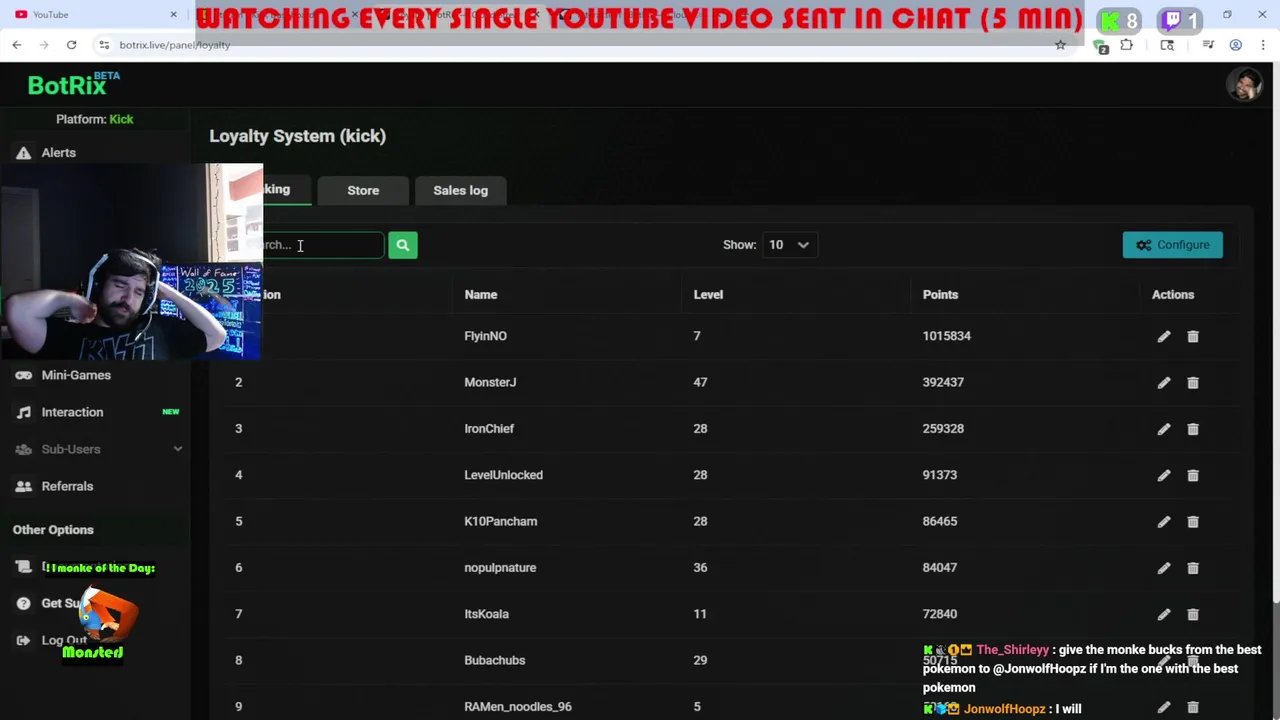The width and height of the screenshot is (1280, 720).
Task: Close the YouTube browser tab
Action: click(173, 14)
